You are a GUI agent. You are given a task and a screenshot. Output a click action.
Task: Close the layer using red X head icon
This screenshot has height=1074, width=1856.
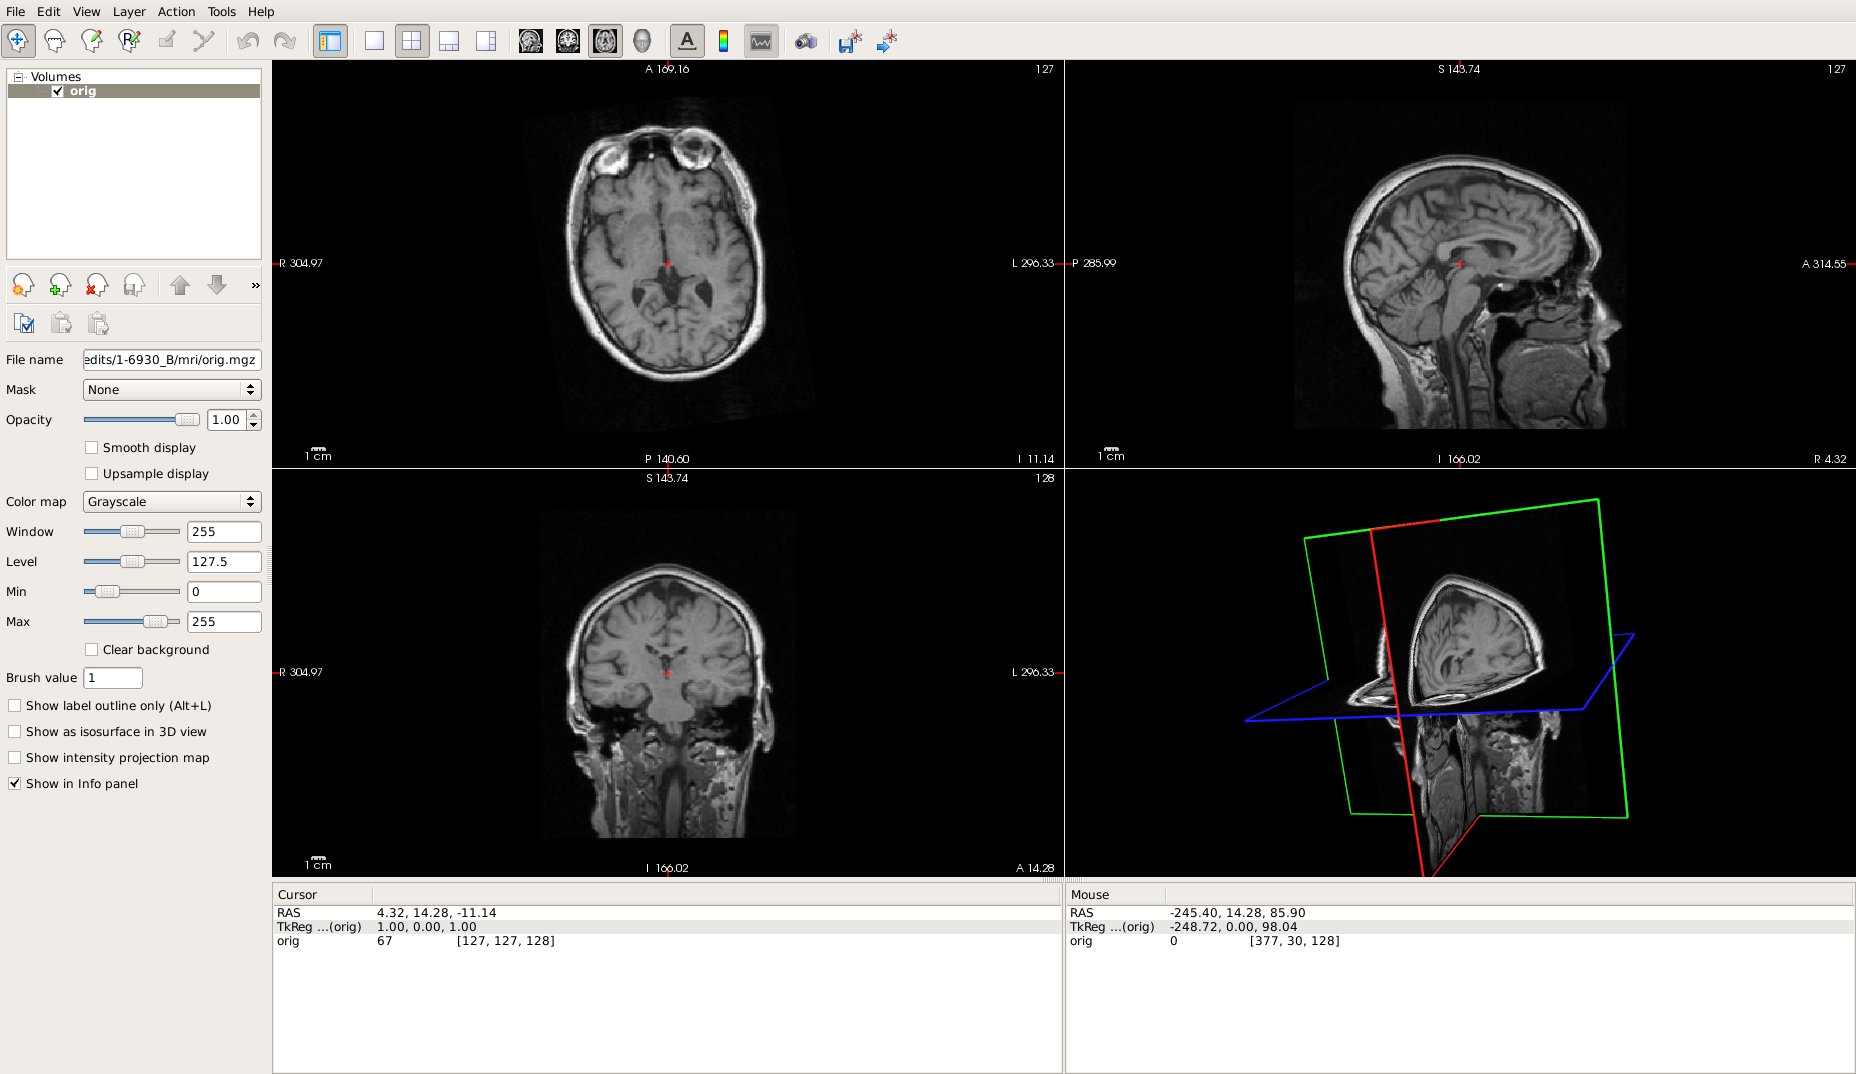[97, 286]
